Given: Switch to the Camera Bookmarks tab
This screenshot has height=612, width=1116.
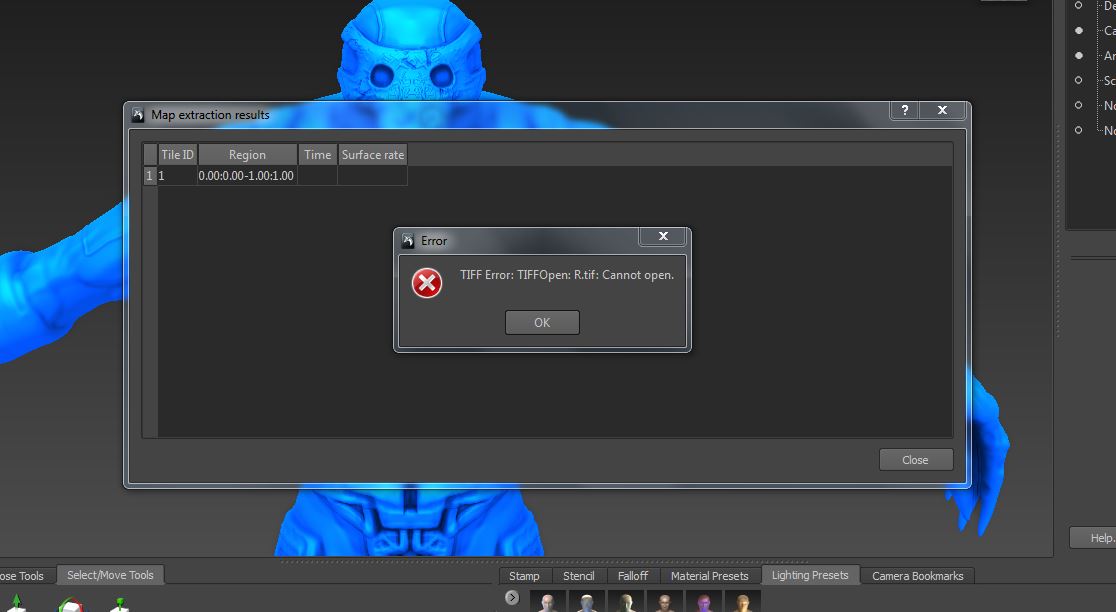Looking at the screenshot, I should pyautogui.click(x=918, y=575).
